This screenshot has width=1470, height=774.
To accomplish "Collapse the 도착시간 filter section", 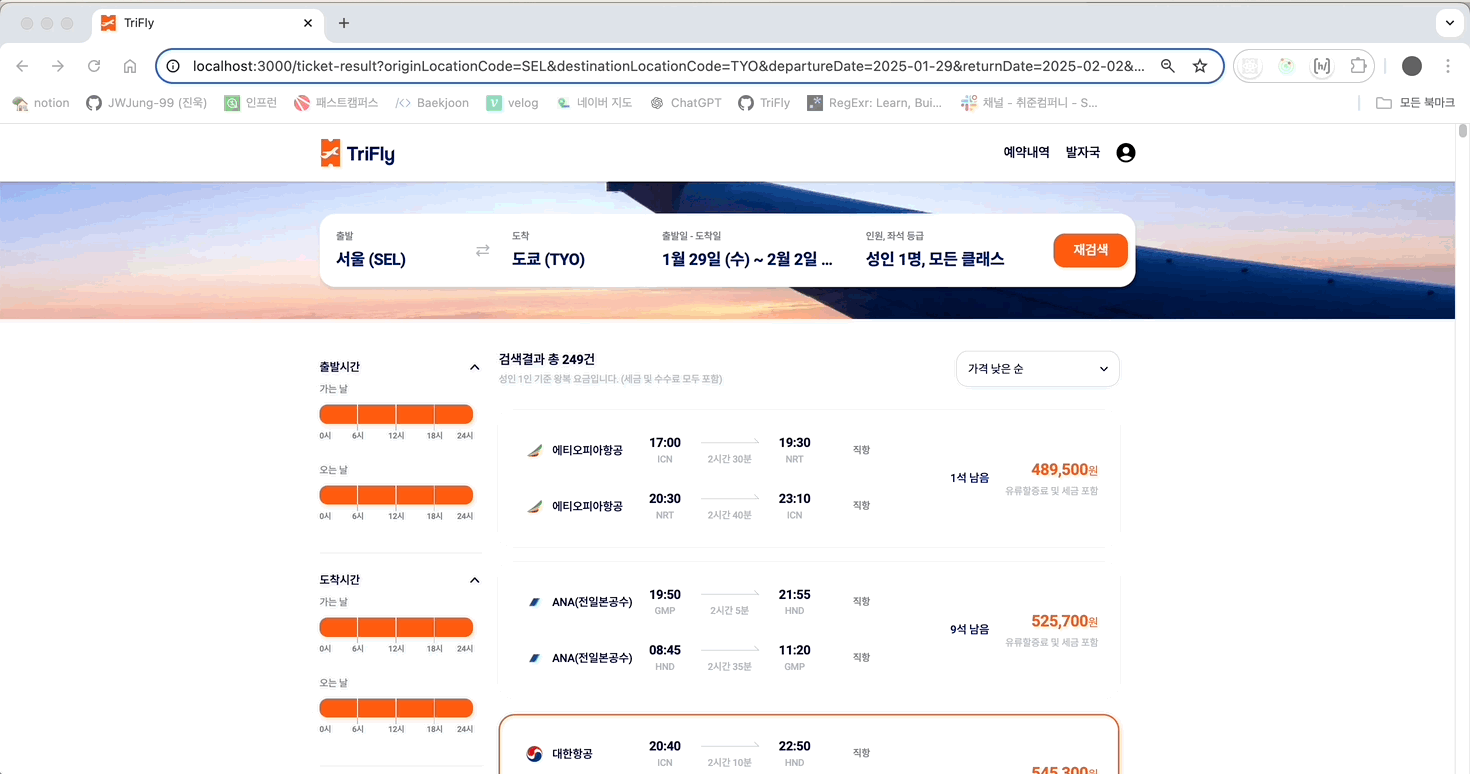I will coord(475,580).
